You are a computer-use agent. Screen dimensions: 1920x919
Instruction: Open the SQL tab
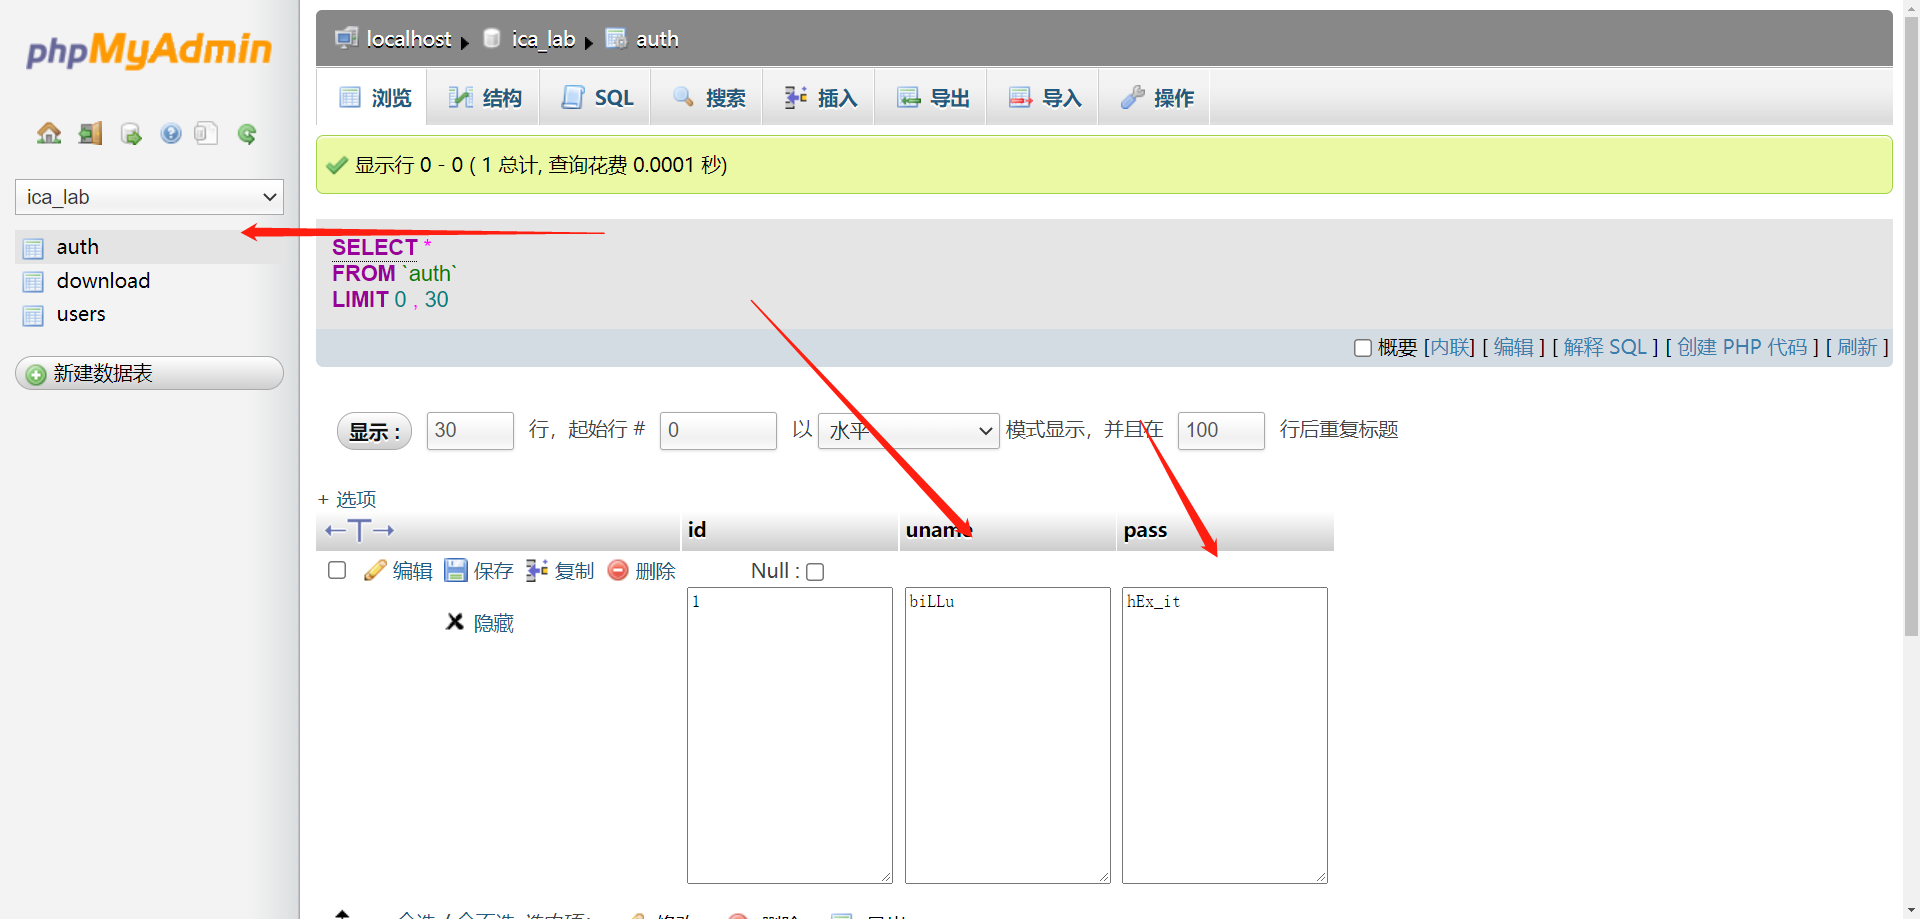[x=597, y=97]
